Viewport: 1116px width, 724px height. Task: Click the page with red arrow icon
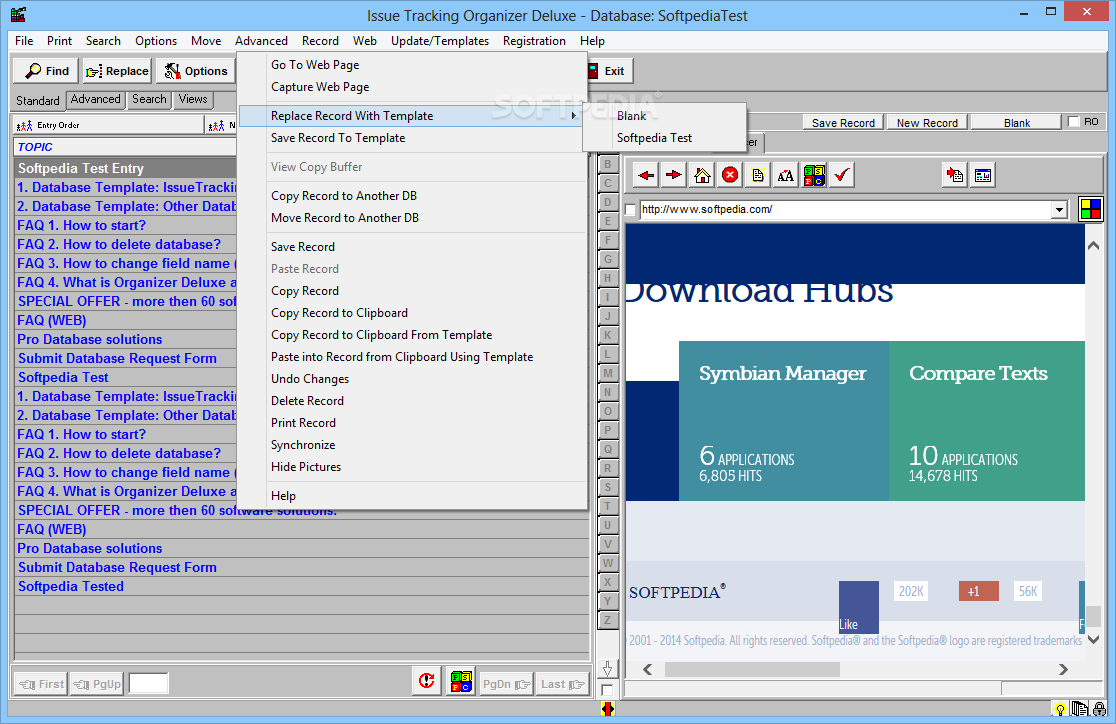point(954,175)
